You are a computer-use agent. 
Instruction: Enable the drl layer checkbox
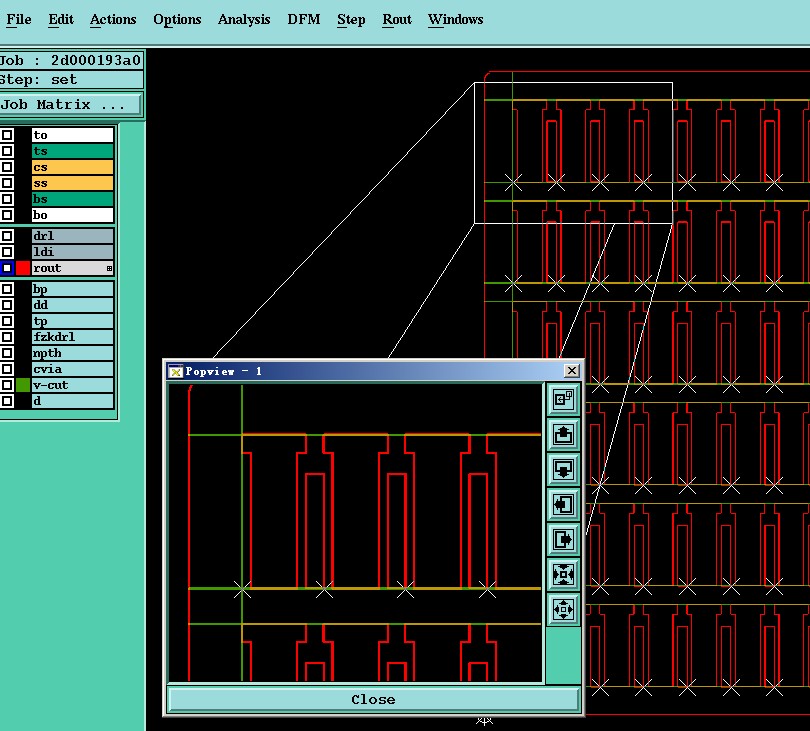coord(7,236)
